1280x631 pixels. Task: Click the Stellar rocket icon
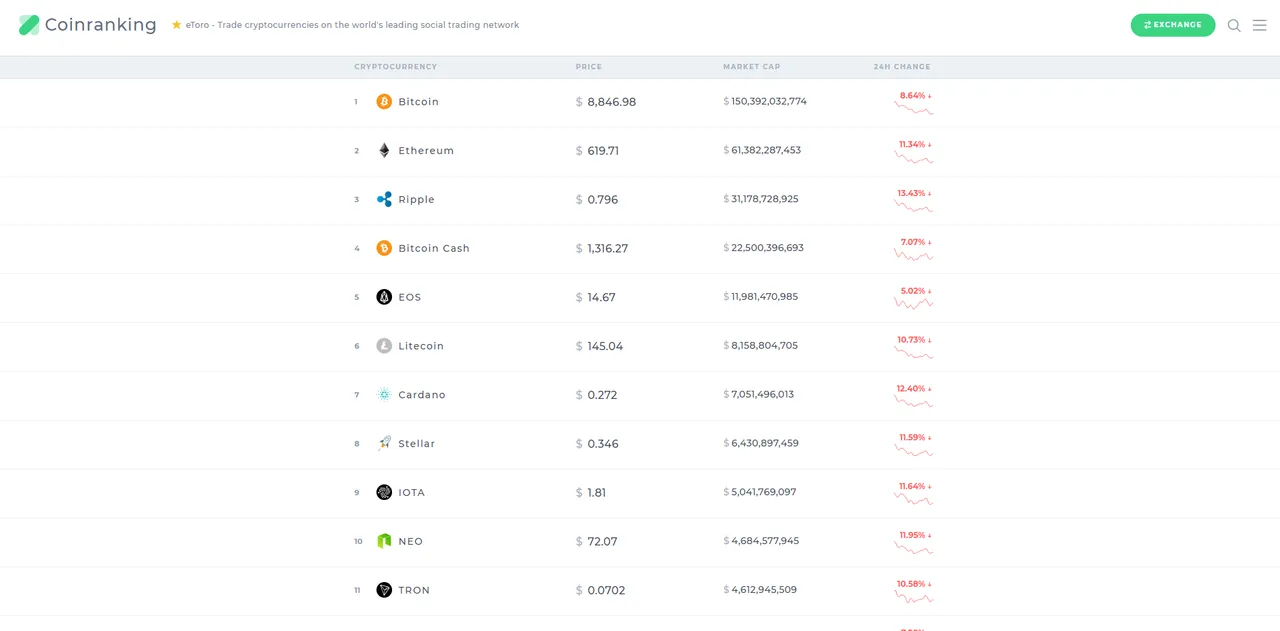pyautogui.click(x=384, y=443)
